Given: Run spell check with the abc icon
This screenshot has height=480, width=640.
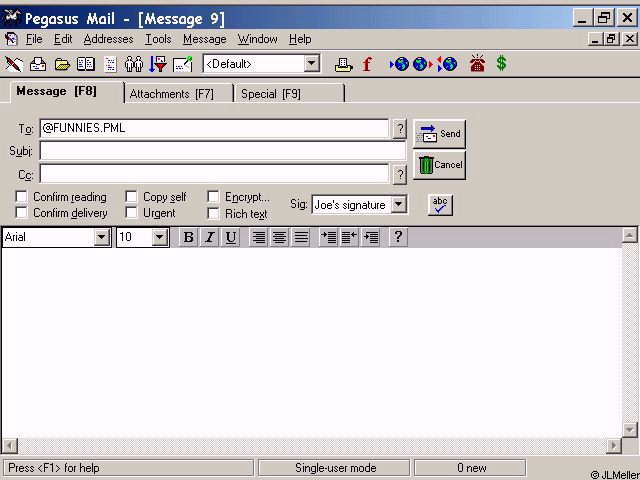Looking at the screenshot, I should click(440, 205).
